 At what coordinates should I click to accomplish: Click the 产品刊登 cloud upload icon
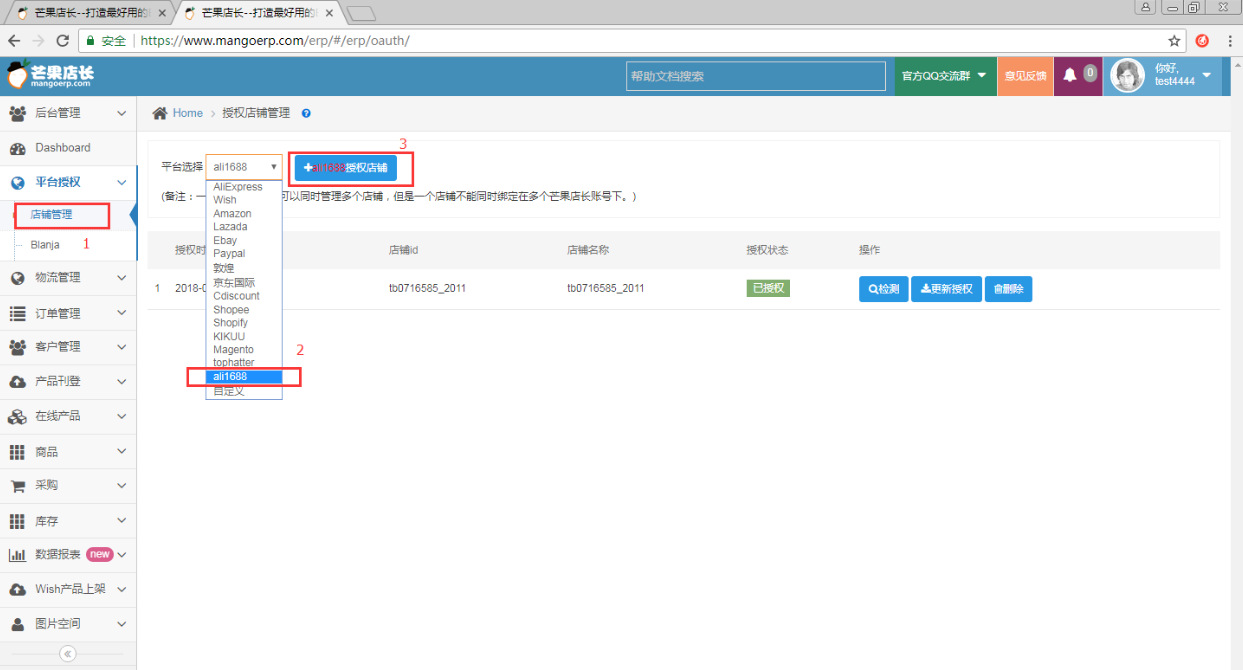coord(17,382)
